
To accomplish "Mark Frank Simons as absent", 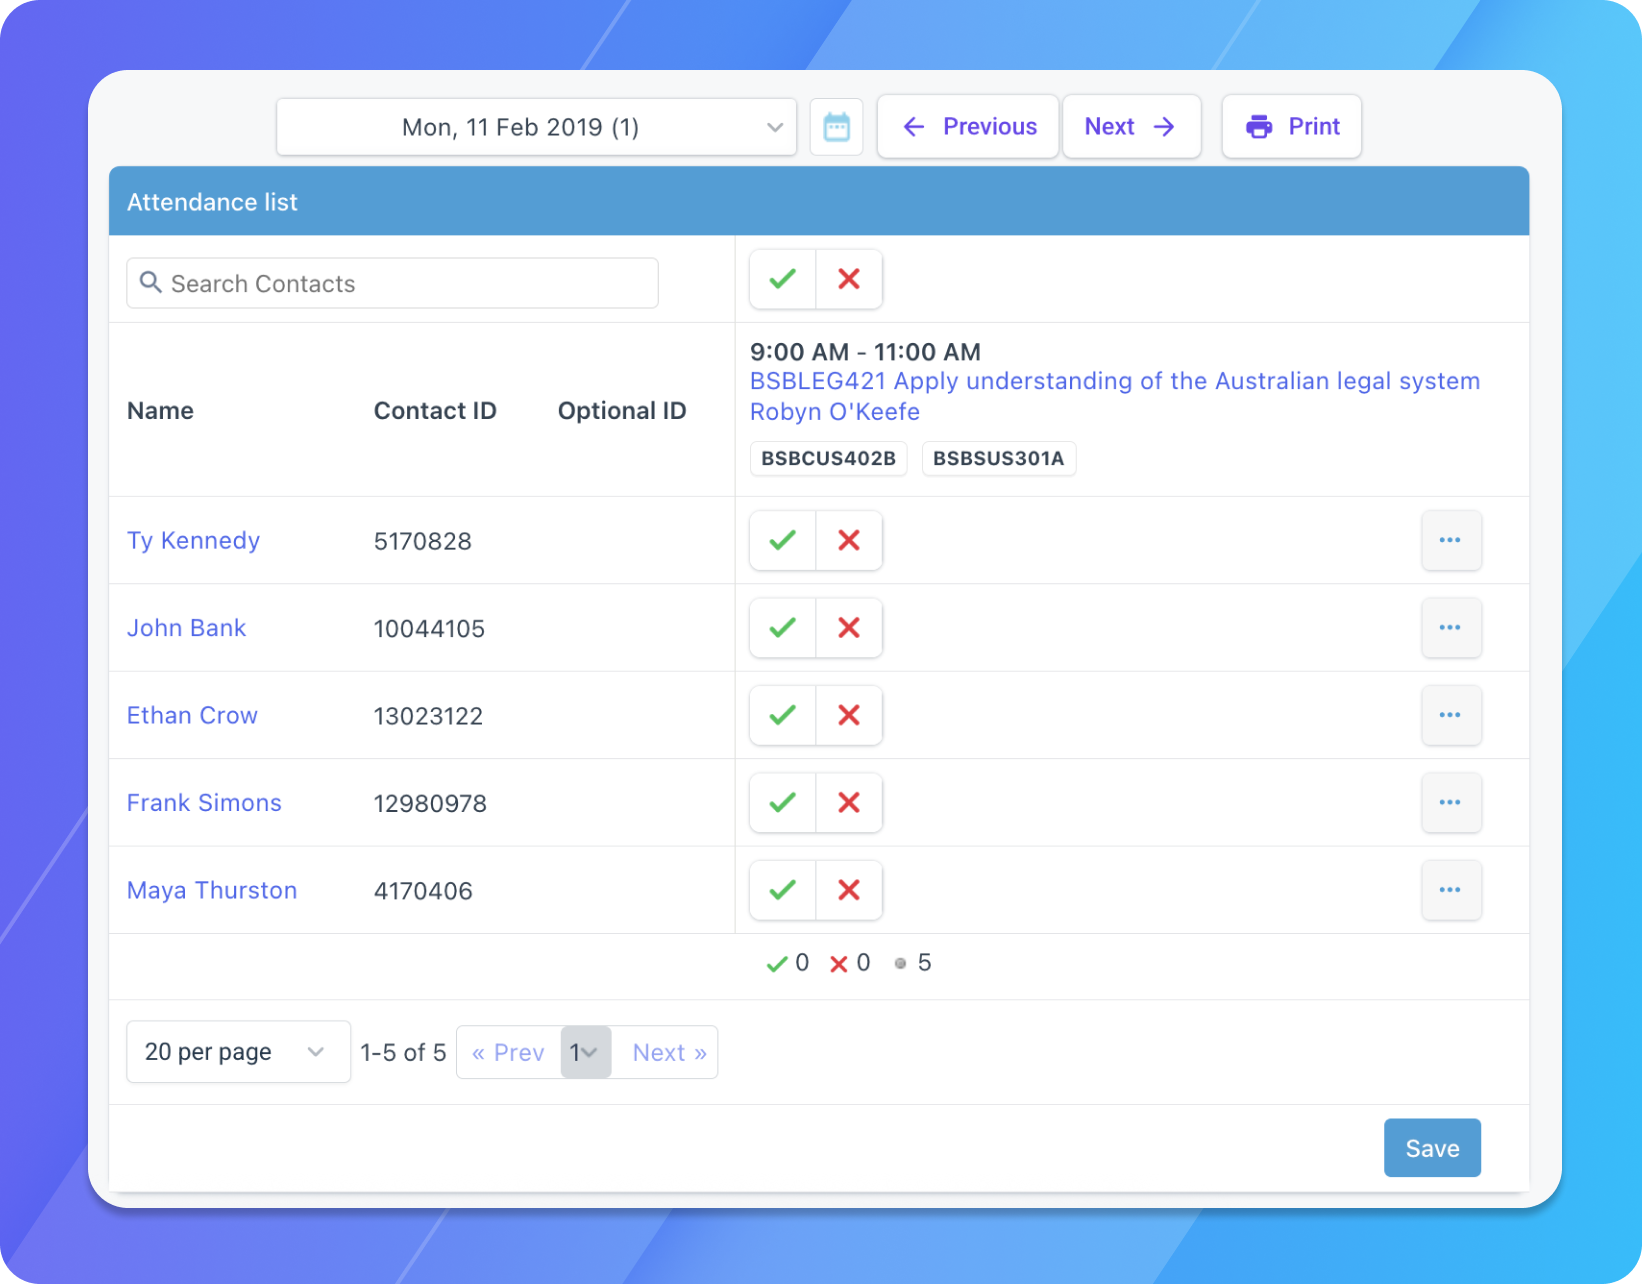I will tap(849, 803).
